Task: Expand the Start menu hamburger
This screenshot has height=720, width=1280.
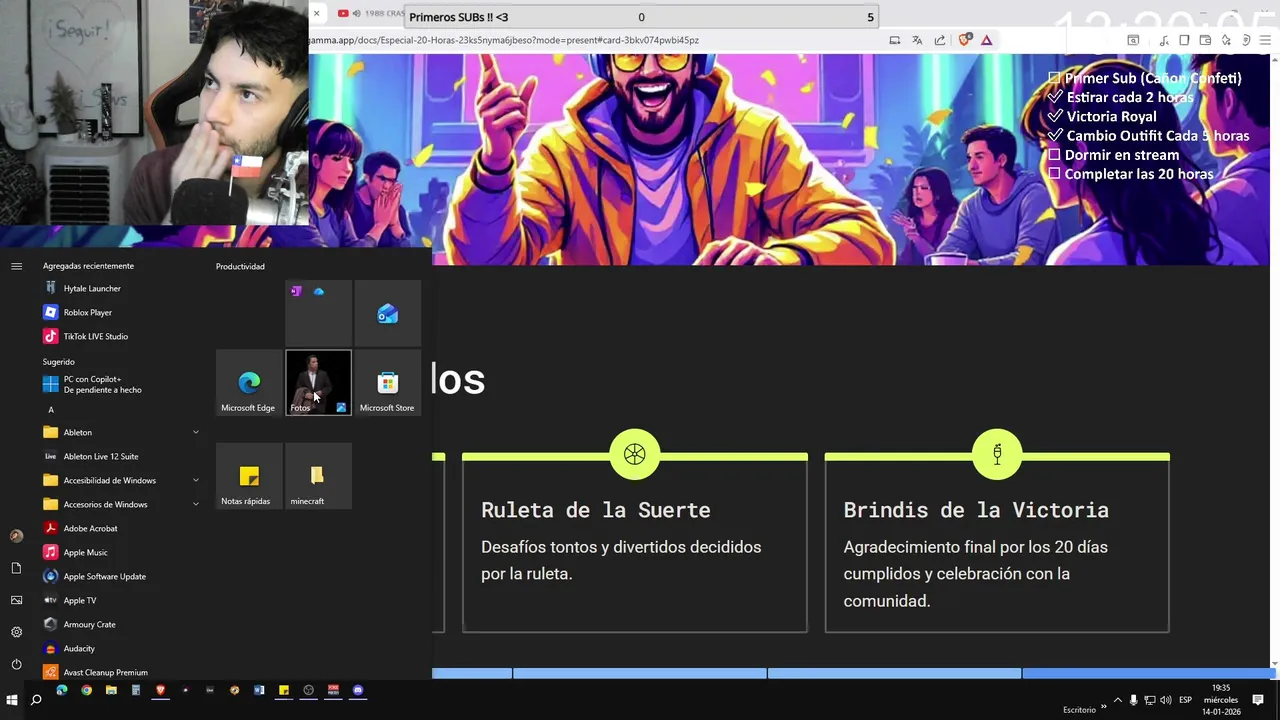Action: (16, 266)
